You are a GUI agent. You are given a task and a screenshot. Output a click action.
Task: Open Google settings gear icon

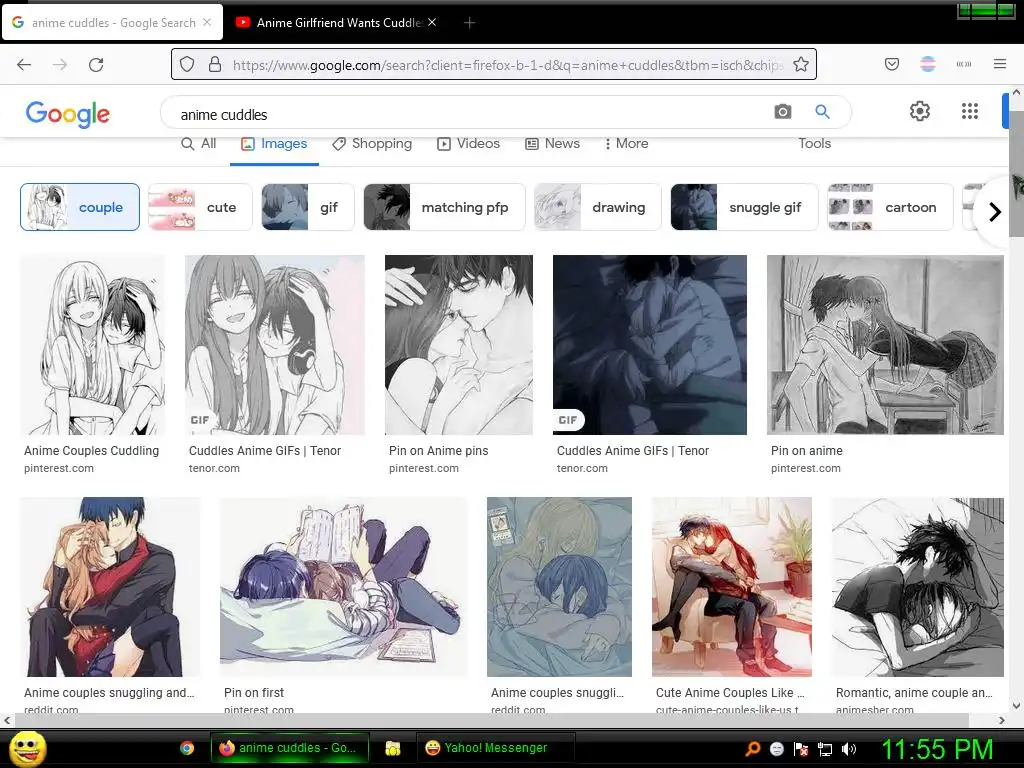point(920,111)
